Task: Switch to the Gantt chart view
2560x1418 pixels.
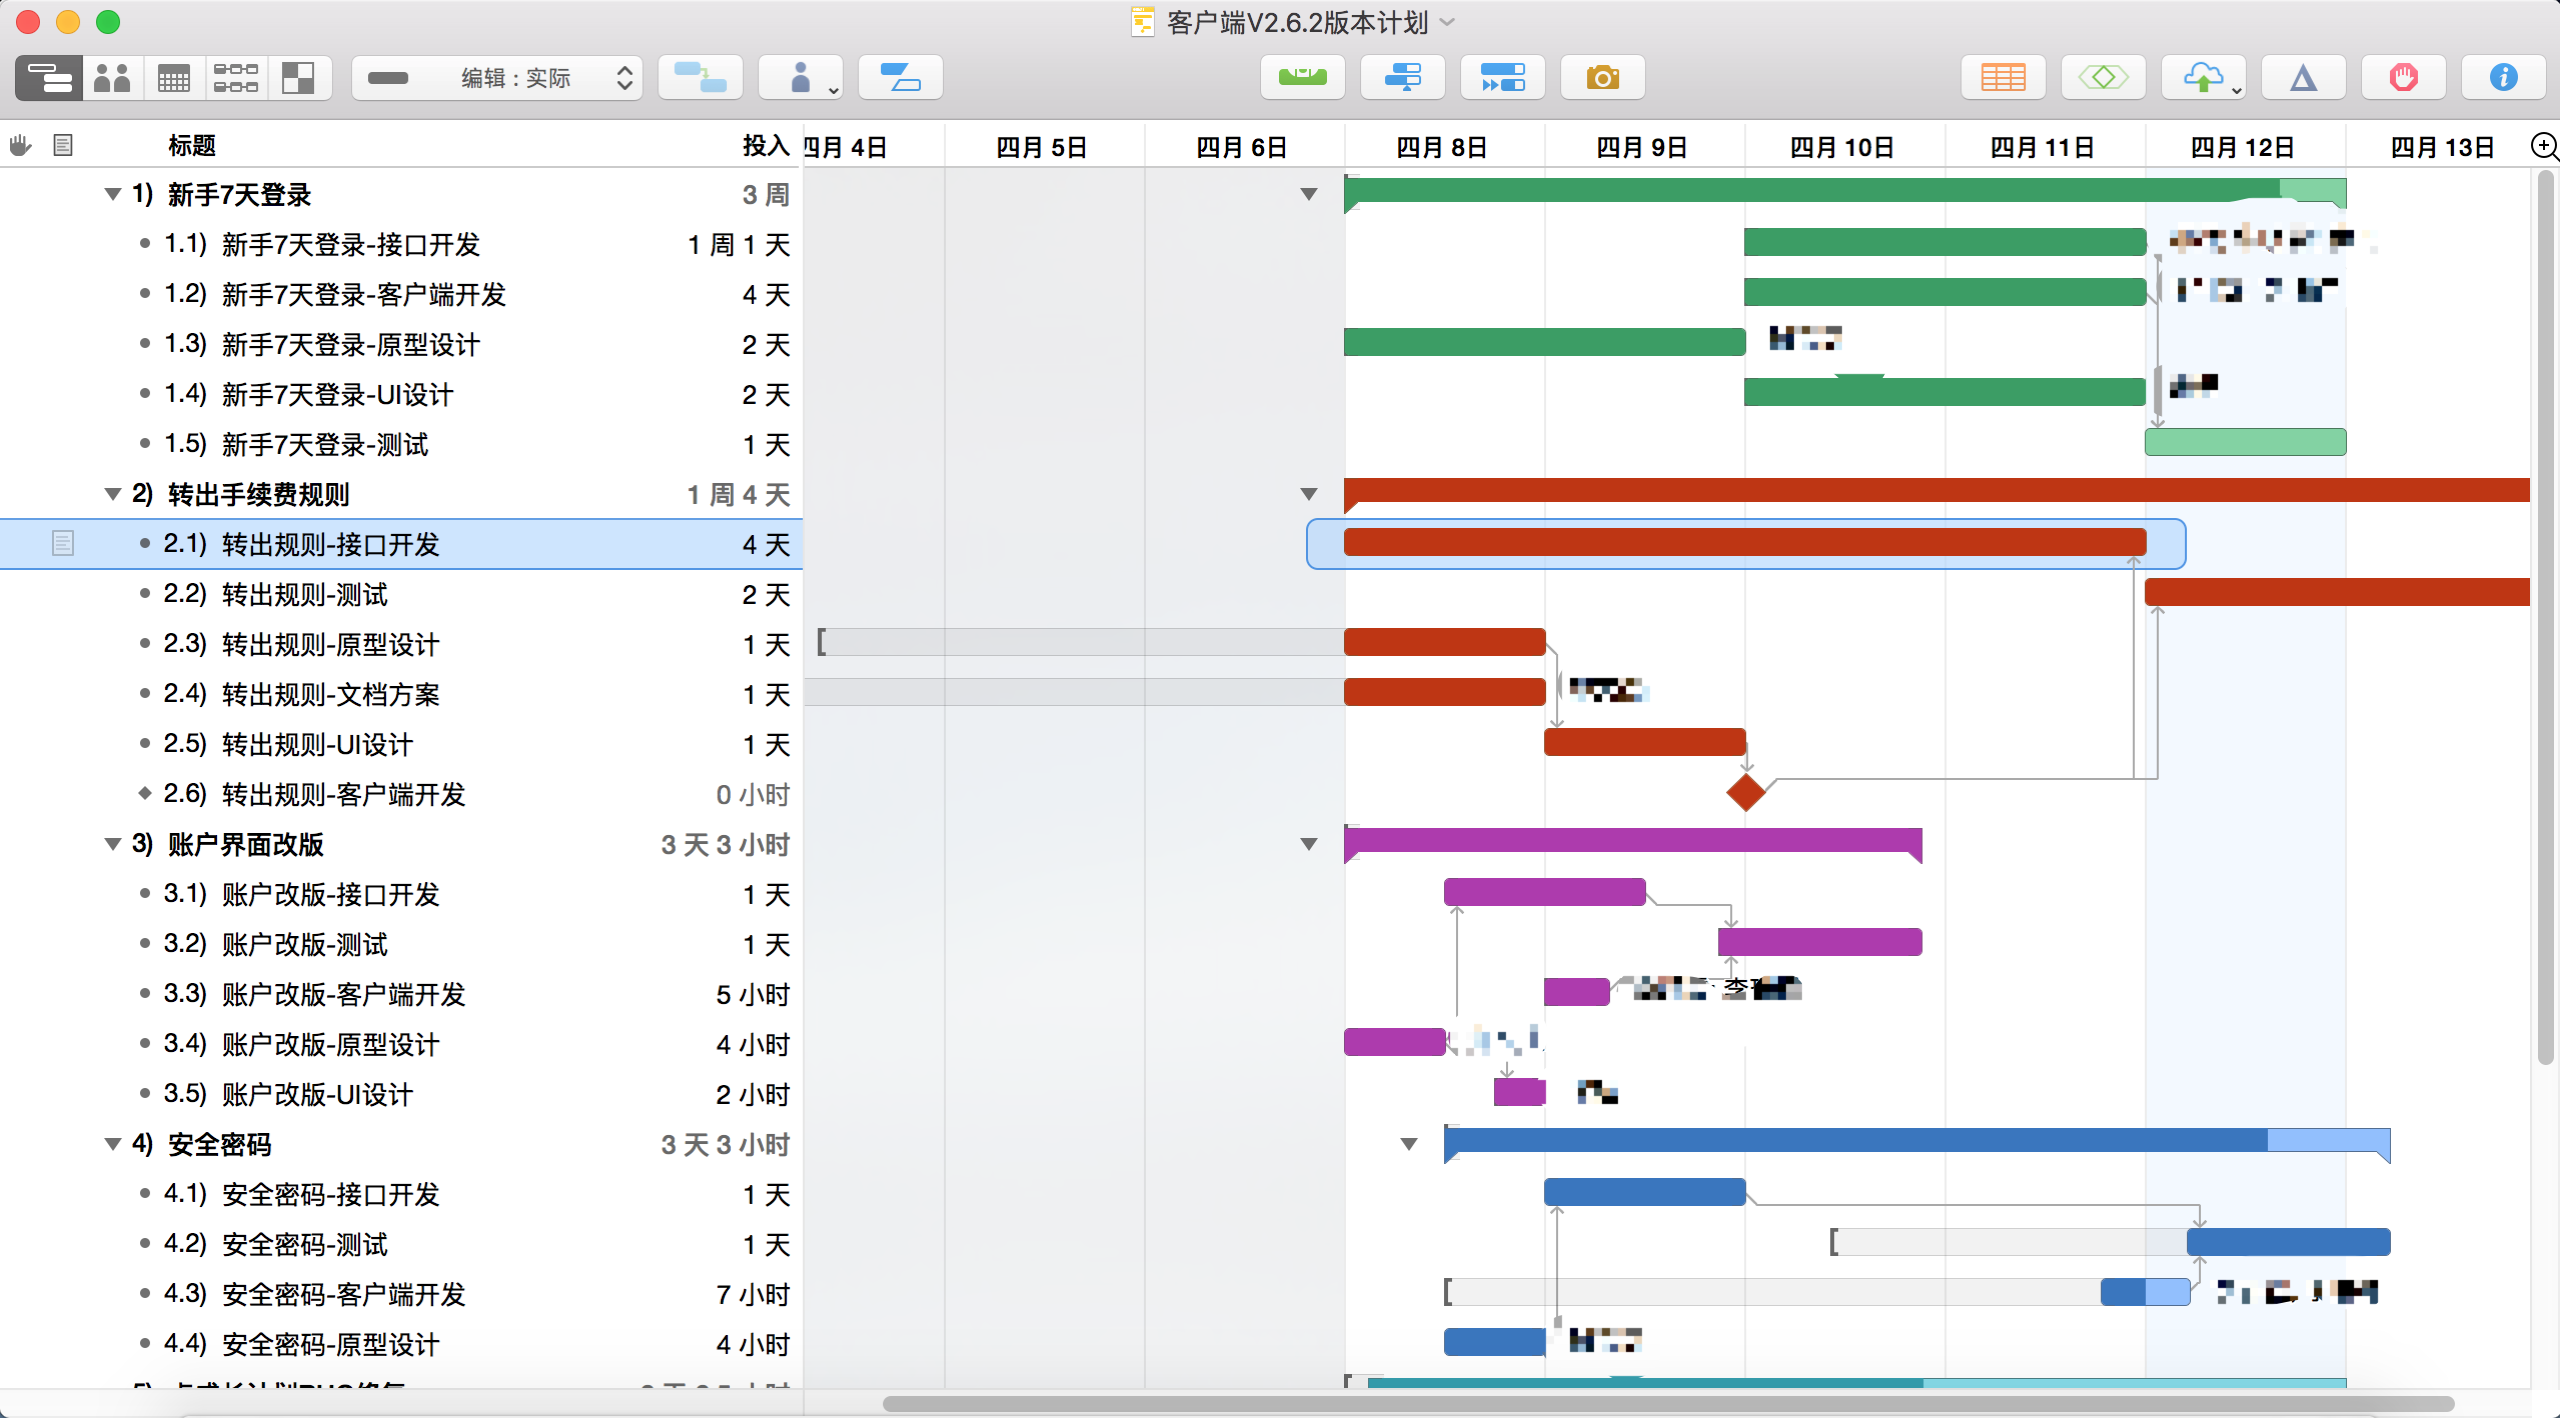Action: [50, 77]
